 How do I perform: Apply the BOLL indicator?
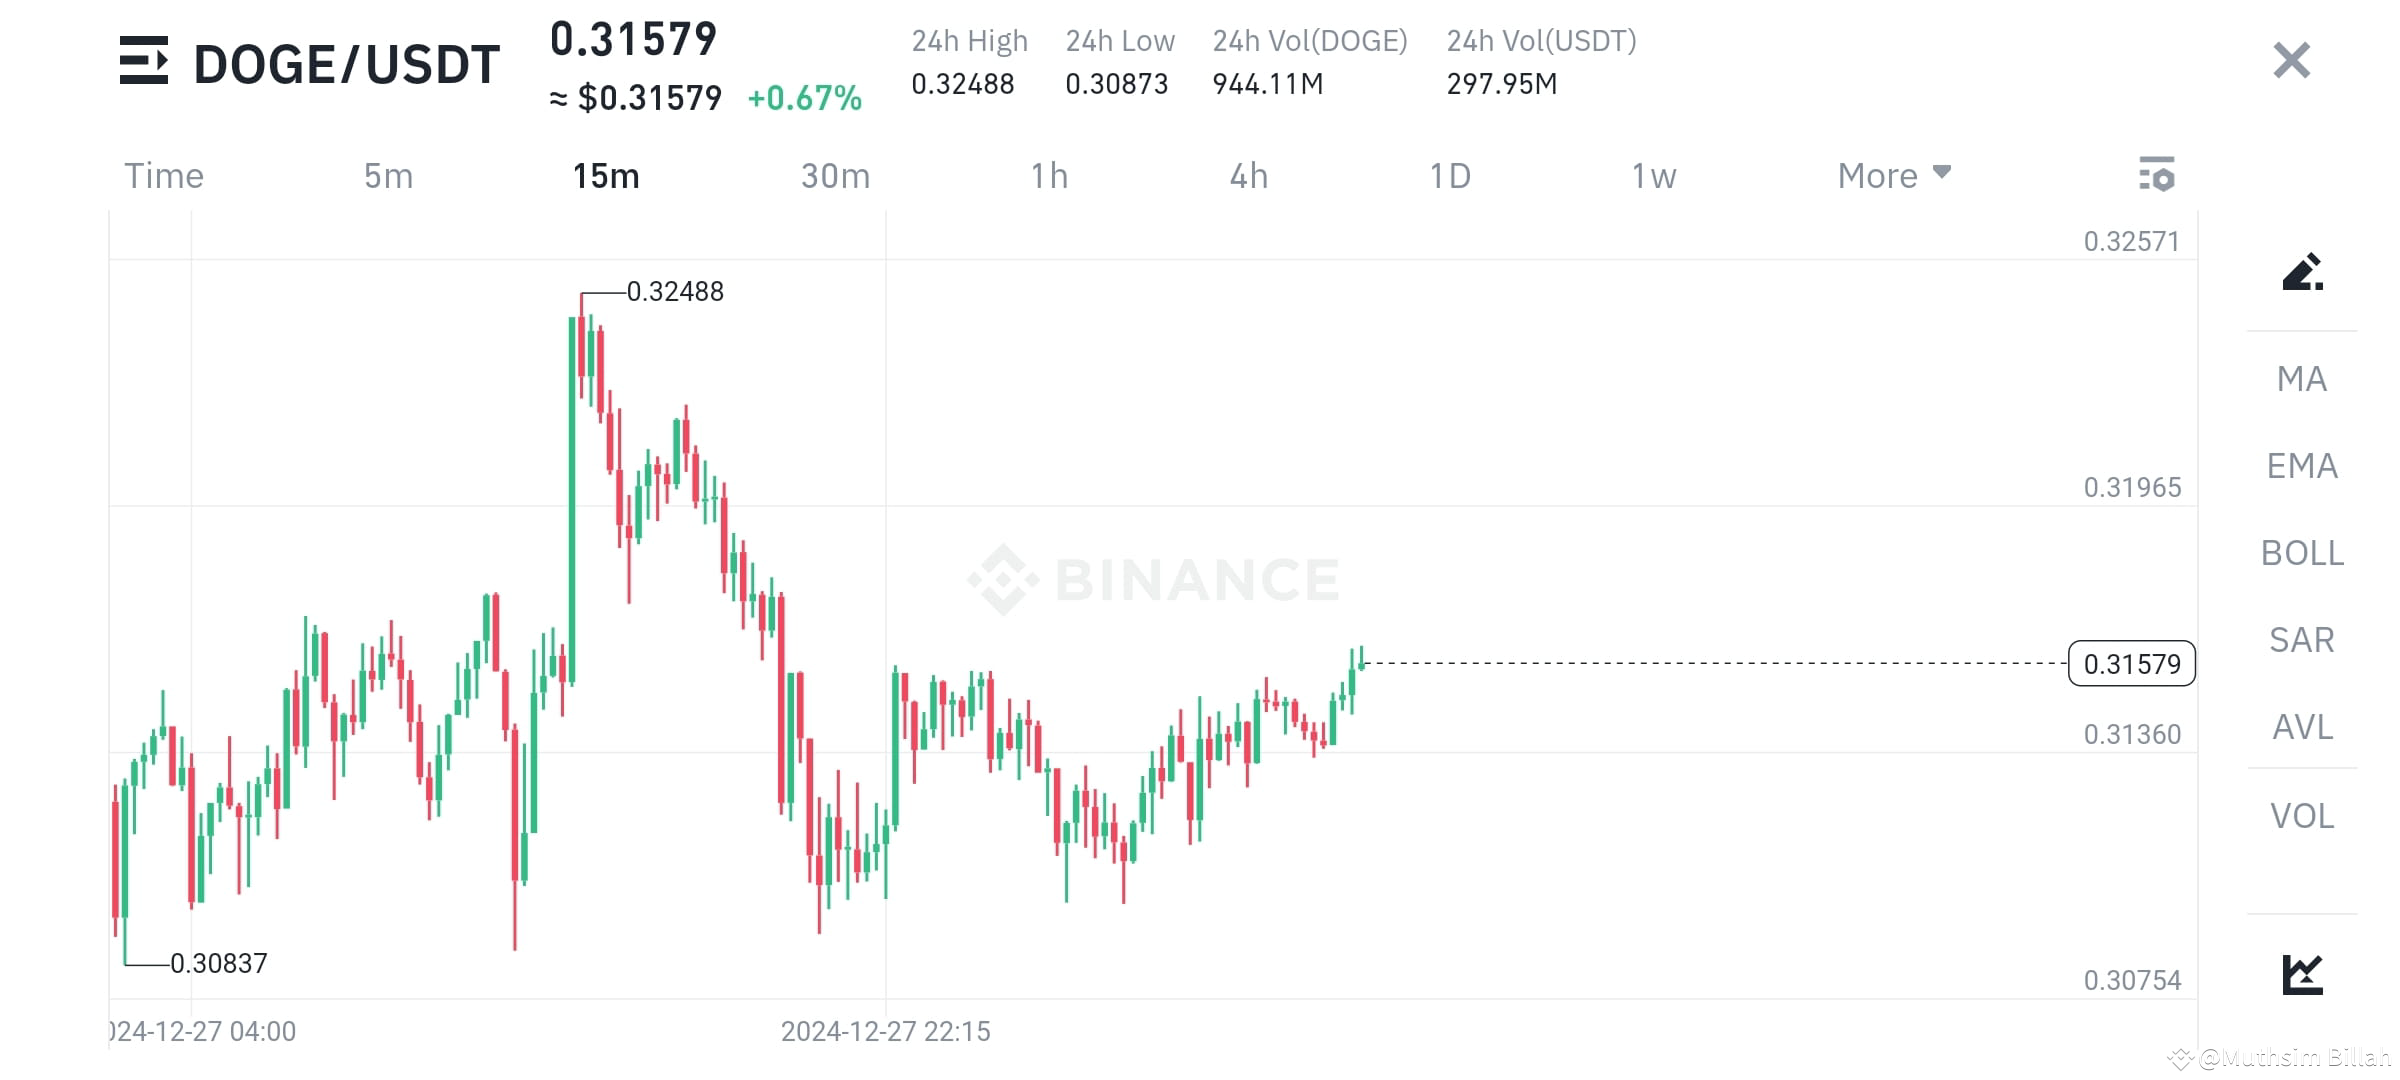coord(2302,552)
